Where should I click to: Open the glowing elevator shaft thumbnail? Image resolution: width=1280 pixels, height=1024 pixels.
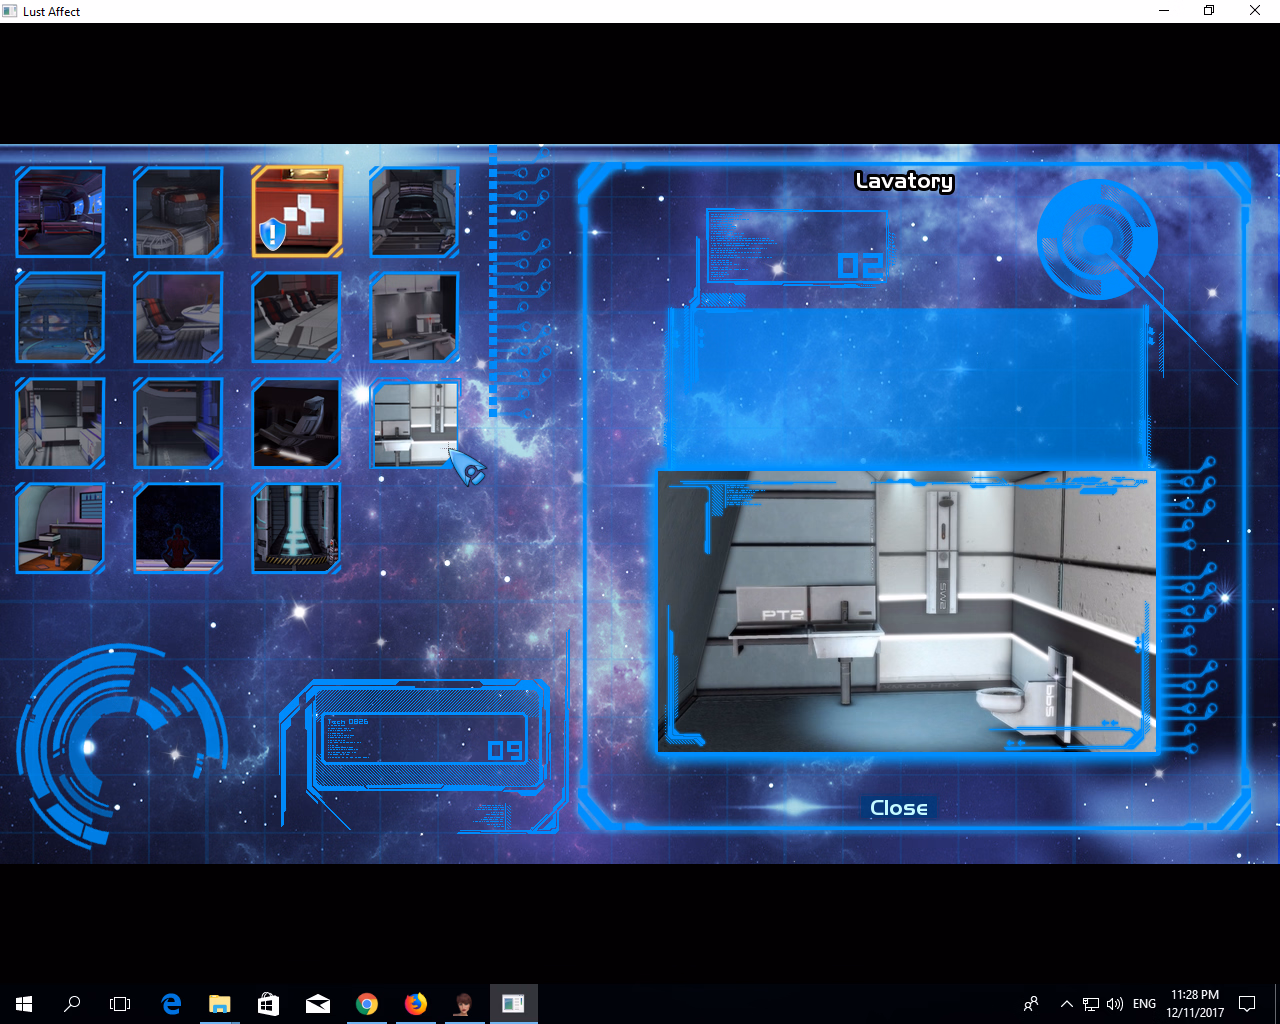(x=296, y=529)
